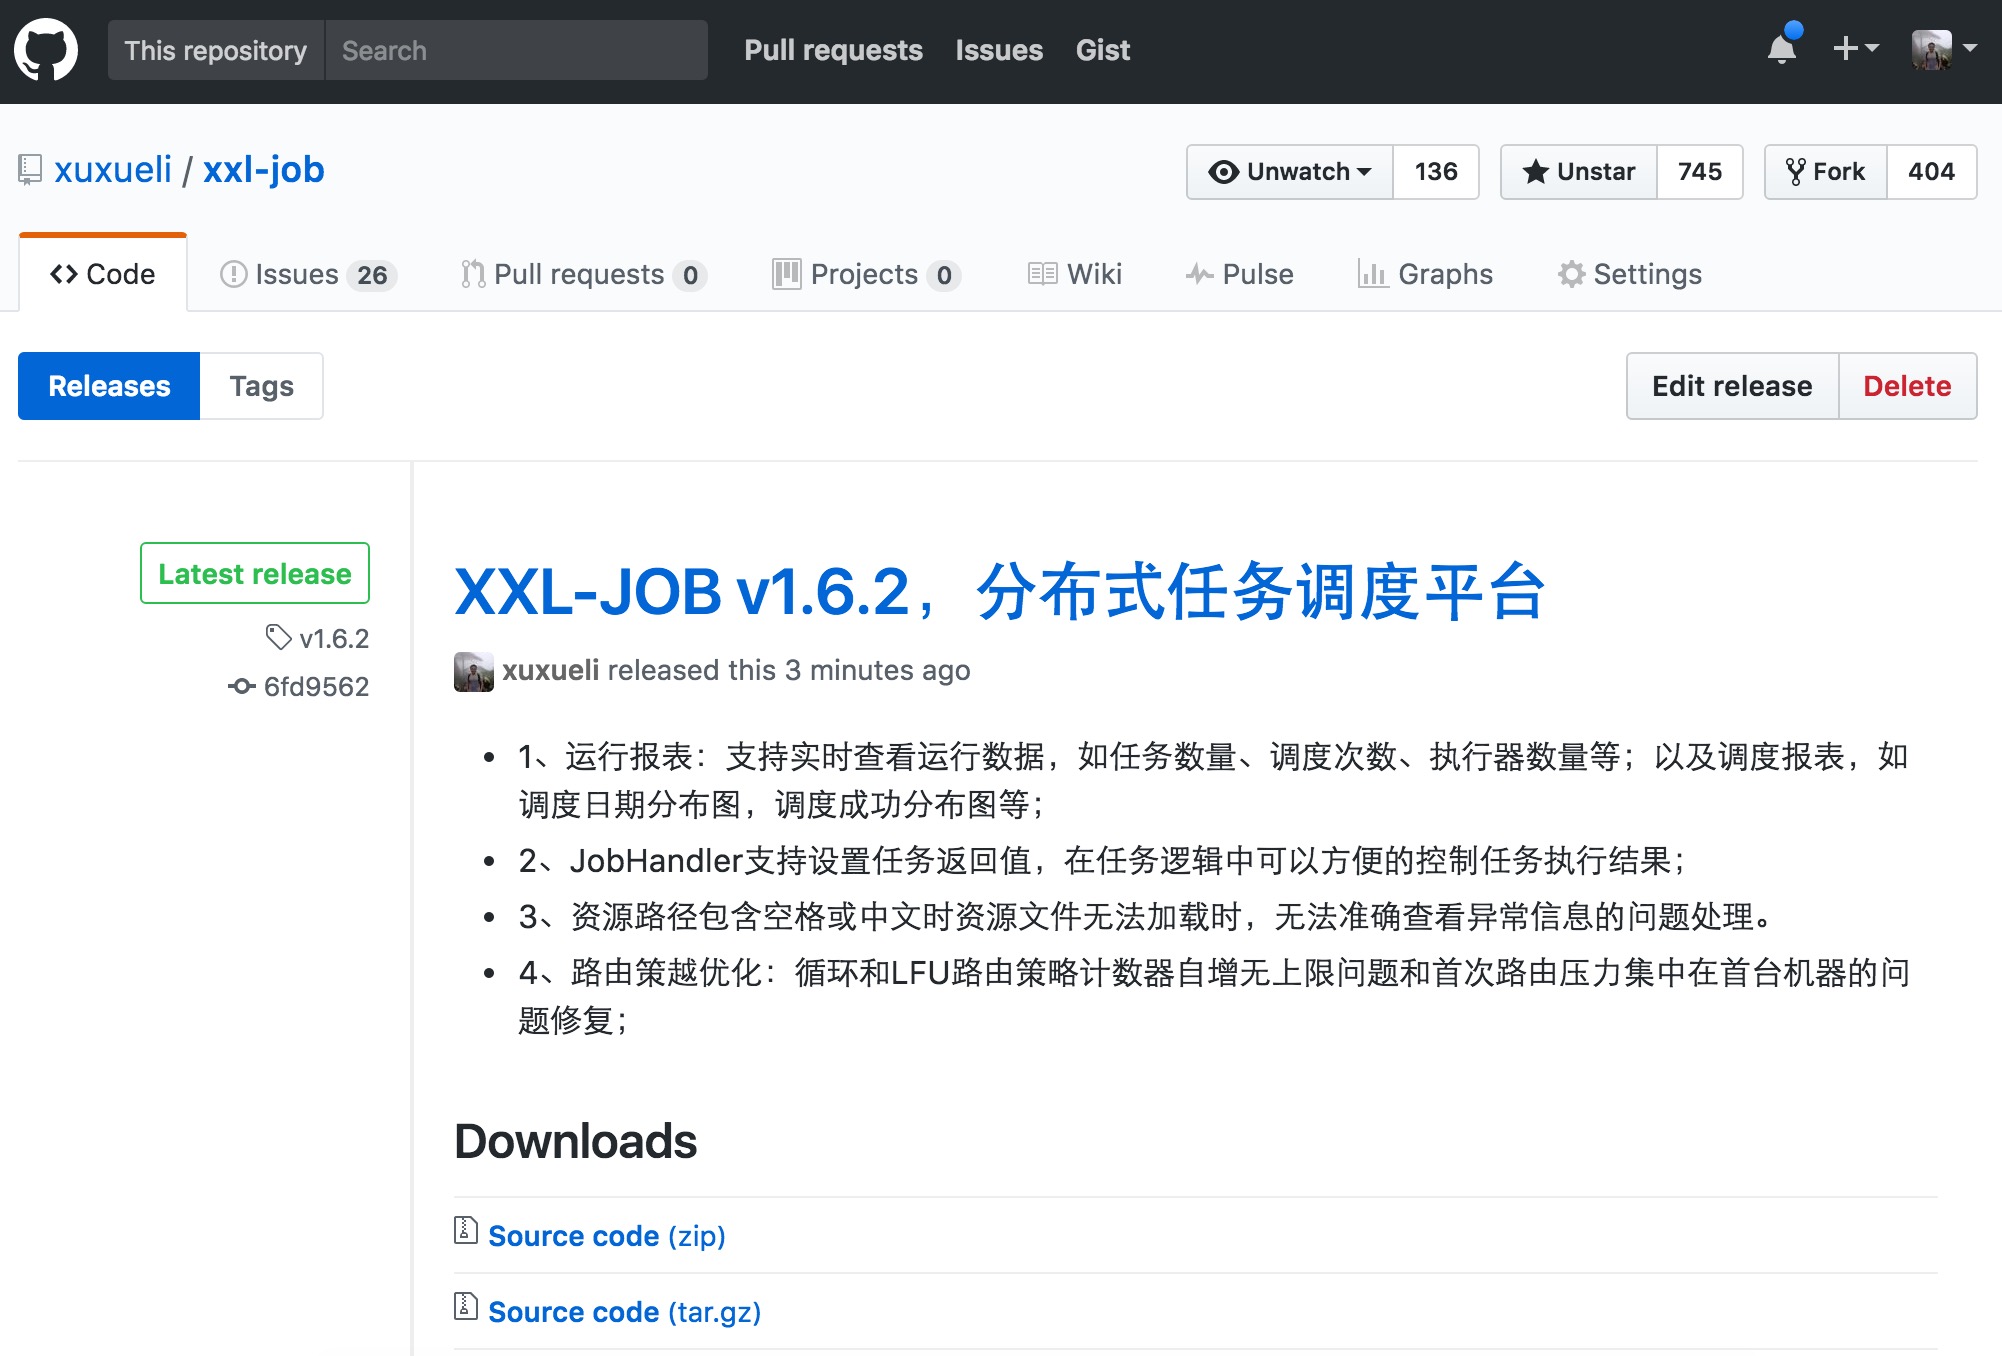Open the repository Pull requests tab
The image size is (2002, 1356).
tap(584, 274)
